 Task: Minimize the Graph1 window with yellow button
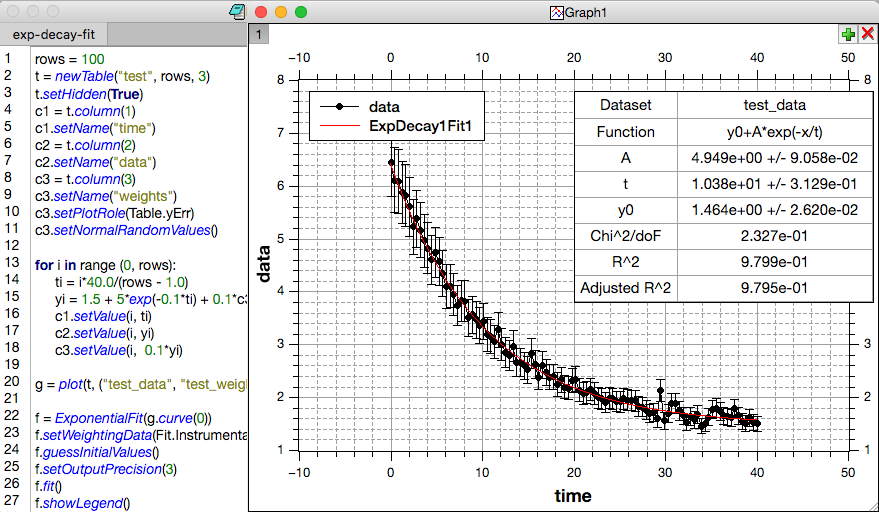click(x=281, y=13)
